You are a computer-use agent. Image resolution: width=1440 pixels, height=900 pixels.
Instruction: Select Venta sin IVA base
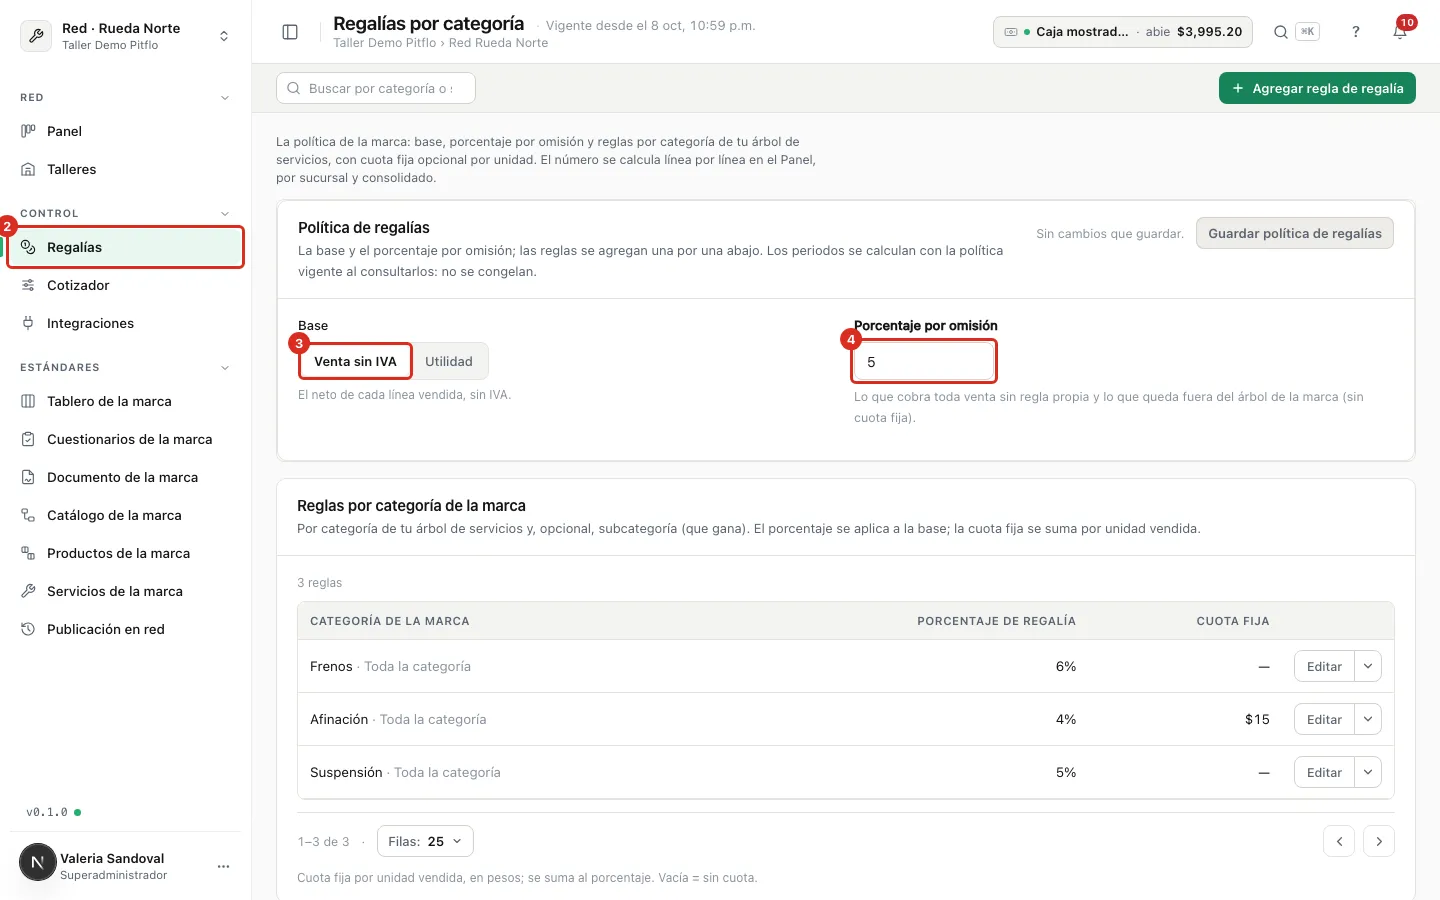[x=355, y=361]
